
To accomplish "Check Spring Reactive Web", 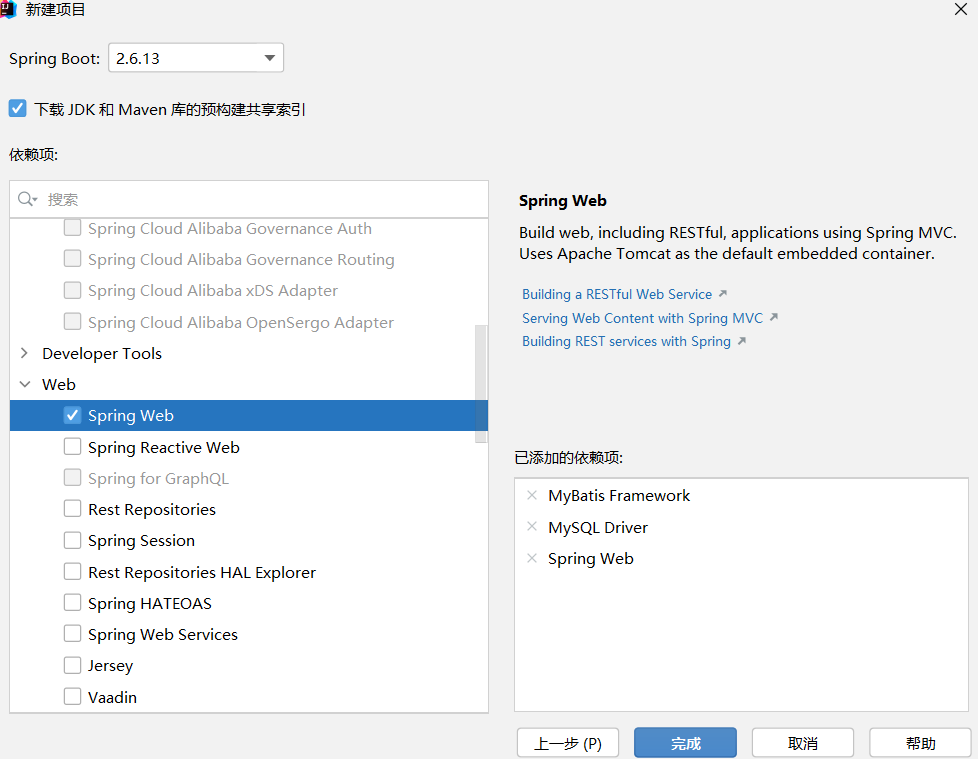I will click(x=72, y=447).
